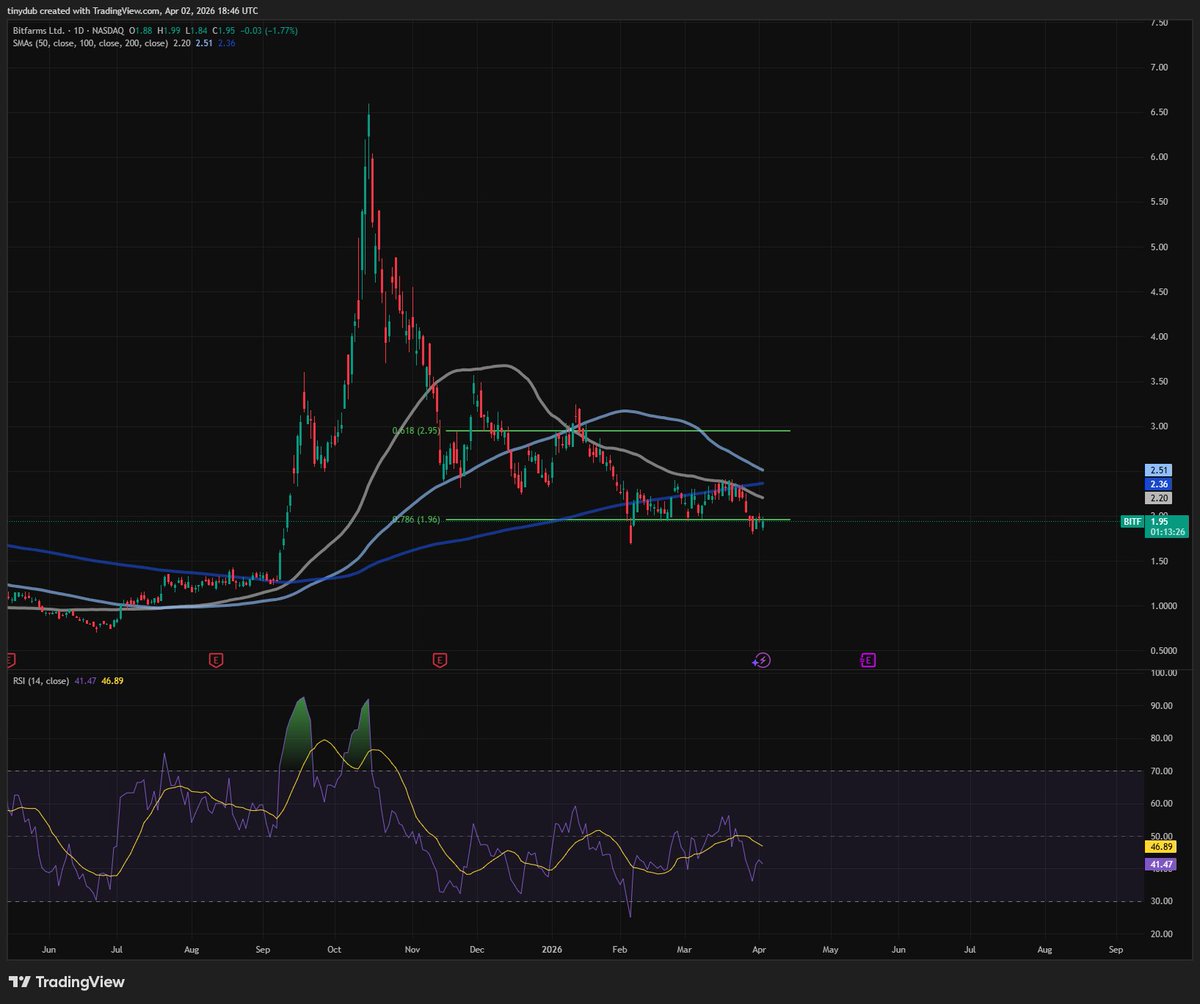Click the 4.00 price axis label
The image size is (1200, 1004).
click(1160, 337)
